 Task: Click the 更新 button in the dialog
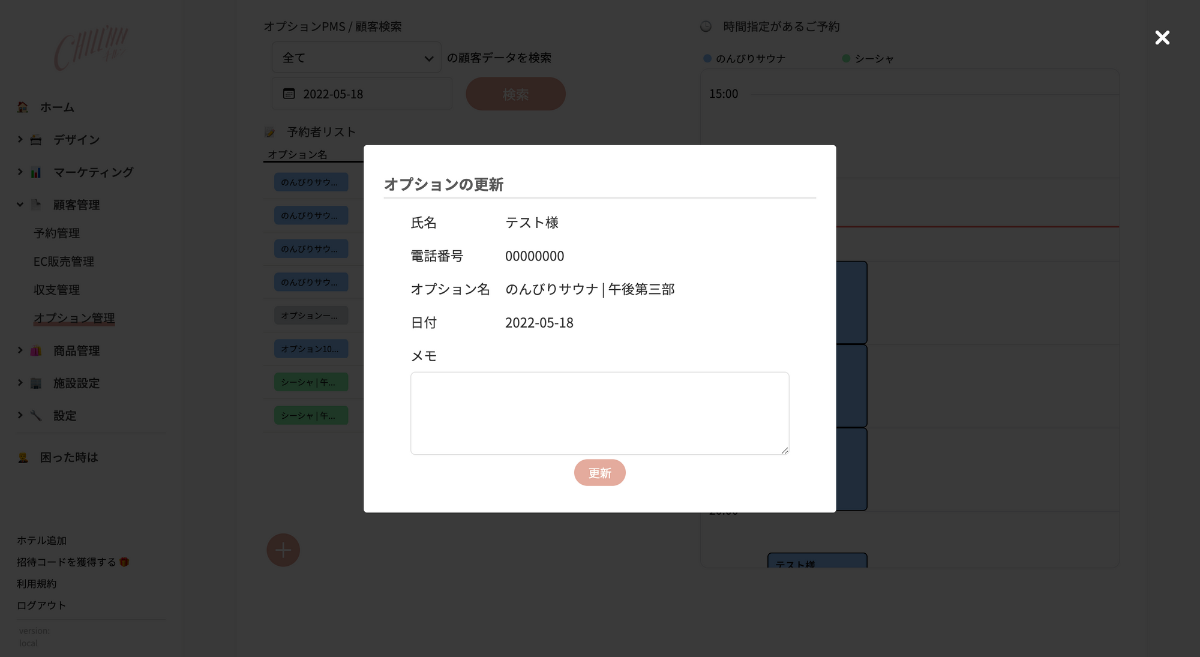(600, 473)
